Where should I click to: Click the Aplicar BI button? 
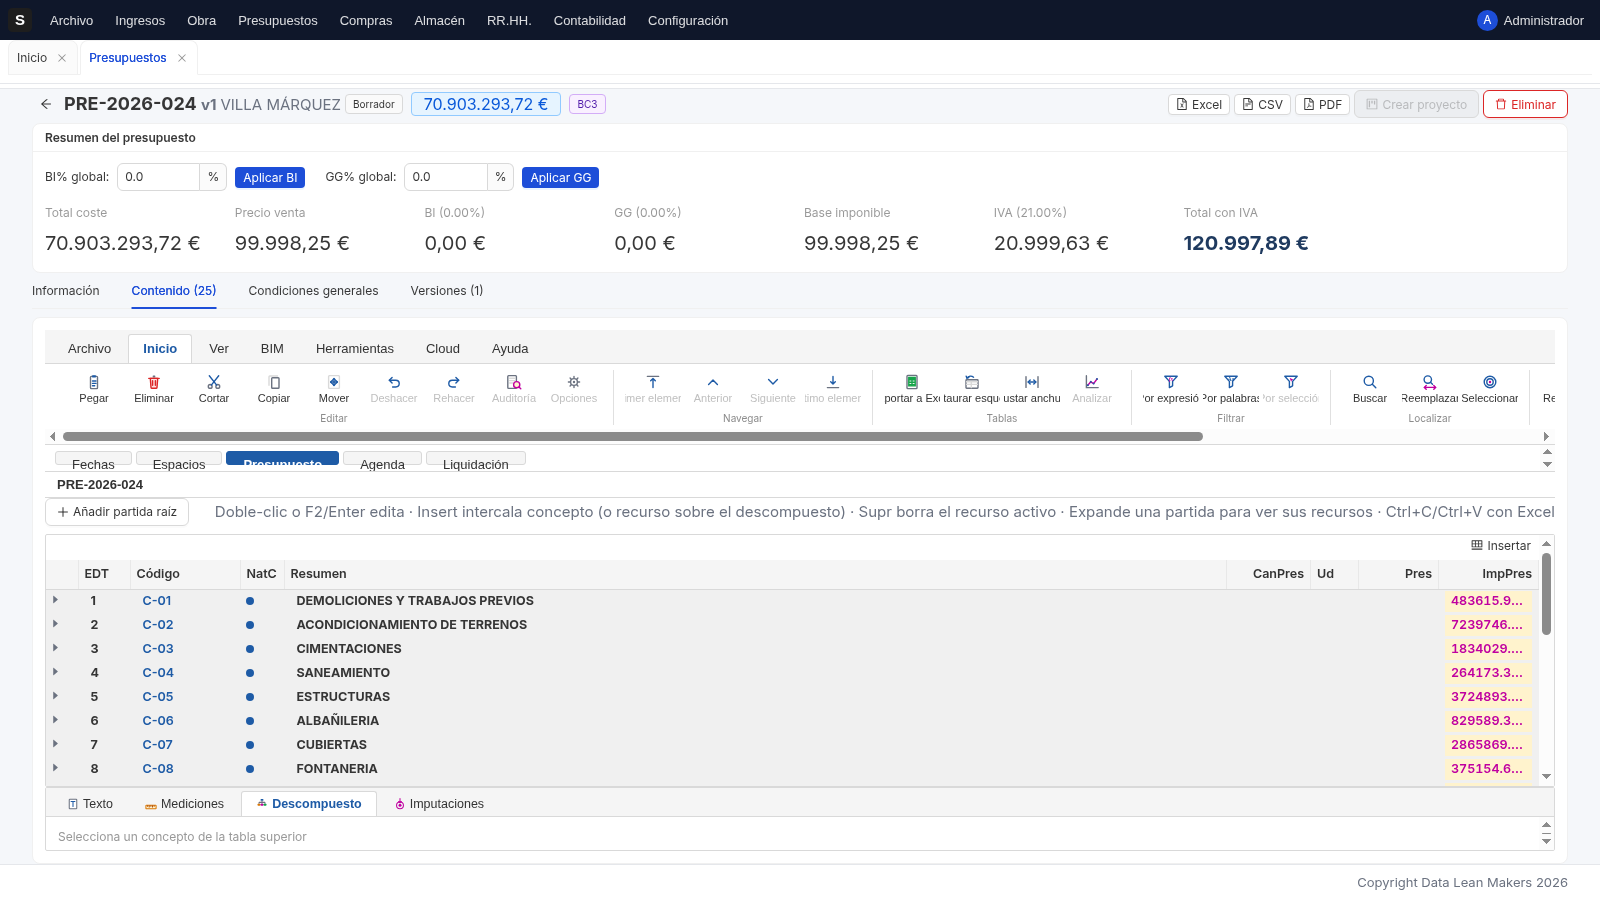click(x=270, y=177)
